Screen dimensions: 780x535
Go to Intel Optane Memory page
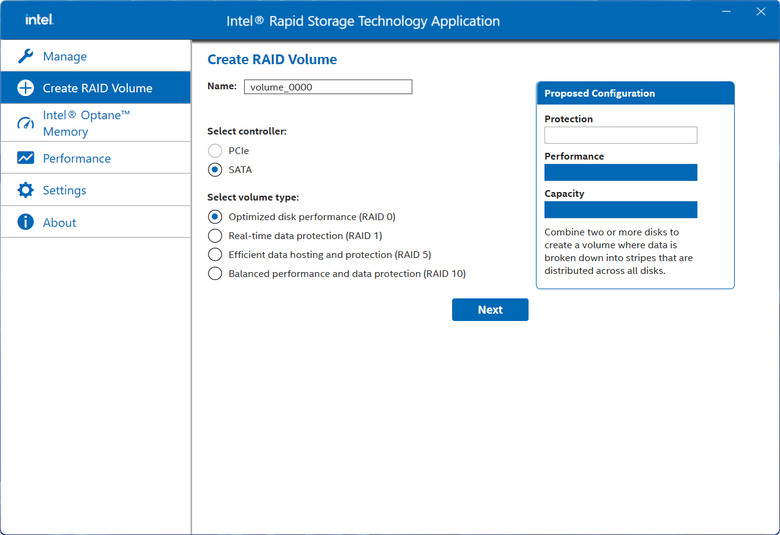point(96,123)
